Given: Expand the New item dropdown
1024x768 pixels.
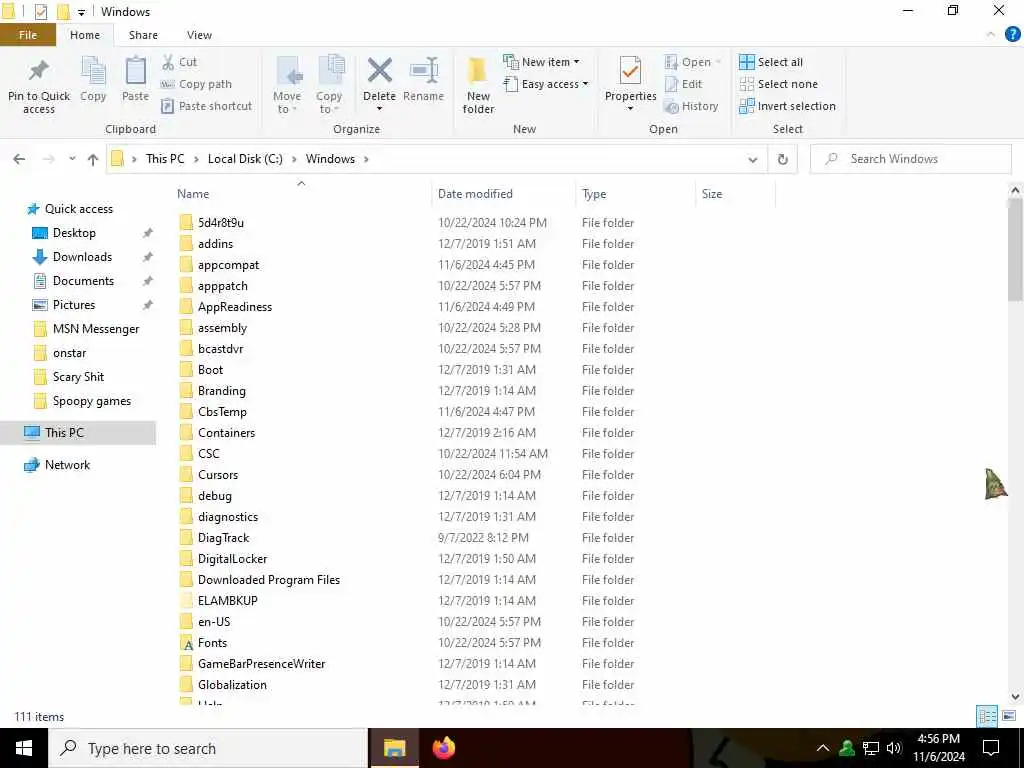Looking at the screenshot, I should [x=577, y=62].
